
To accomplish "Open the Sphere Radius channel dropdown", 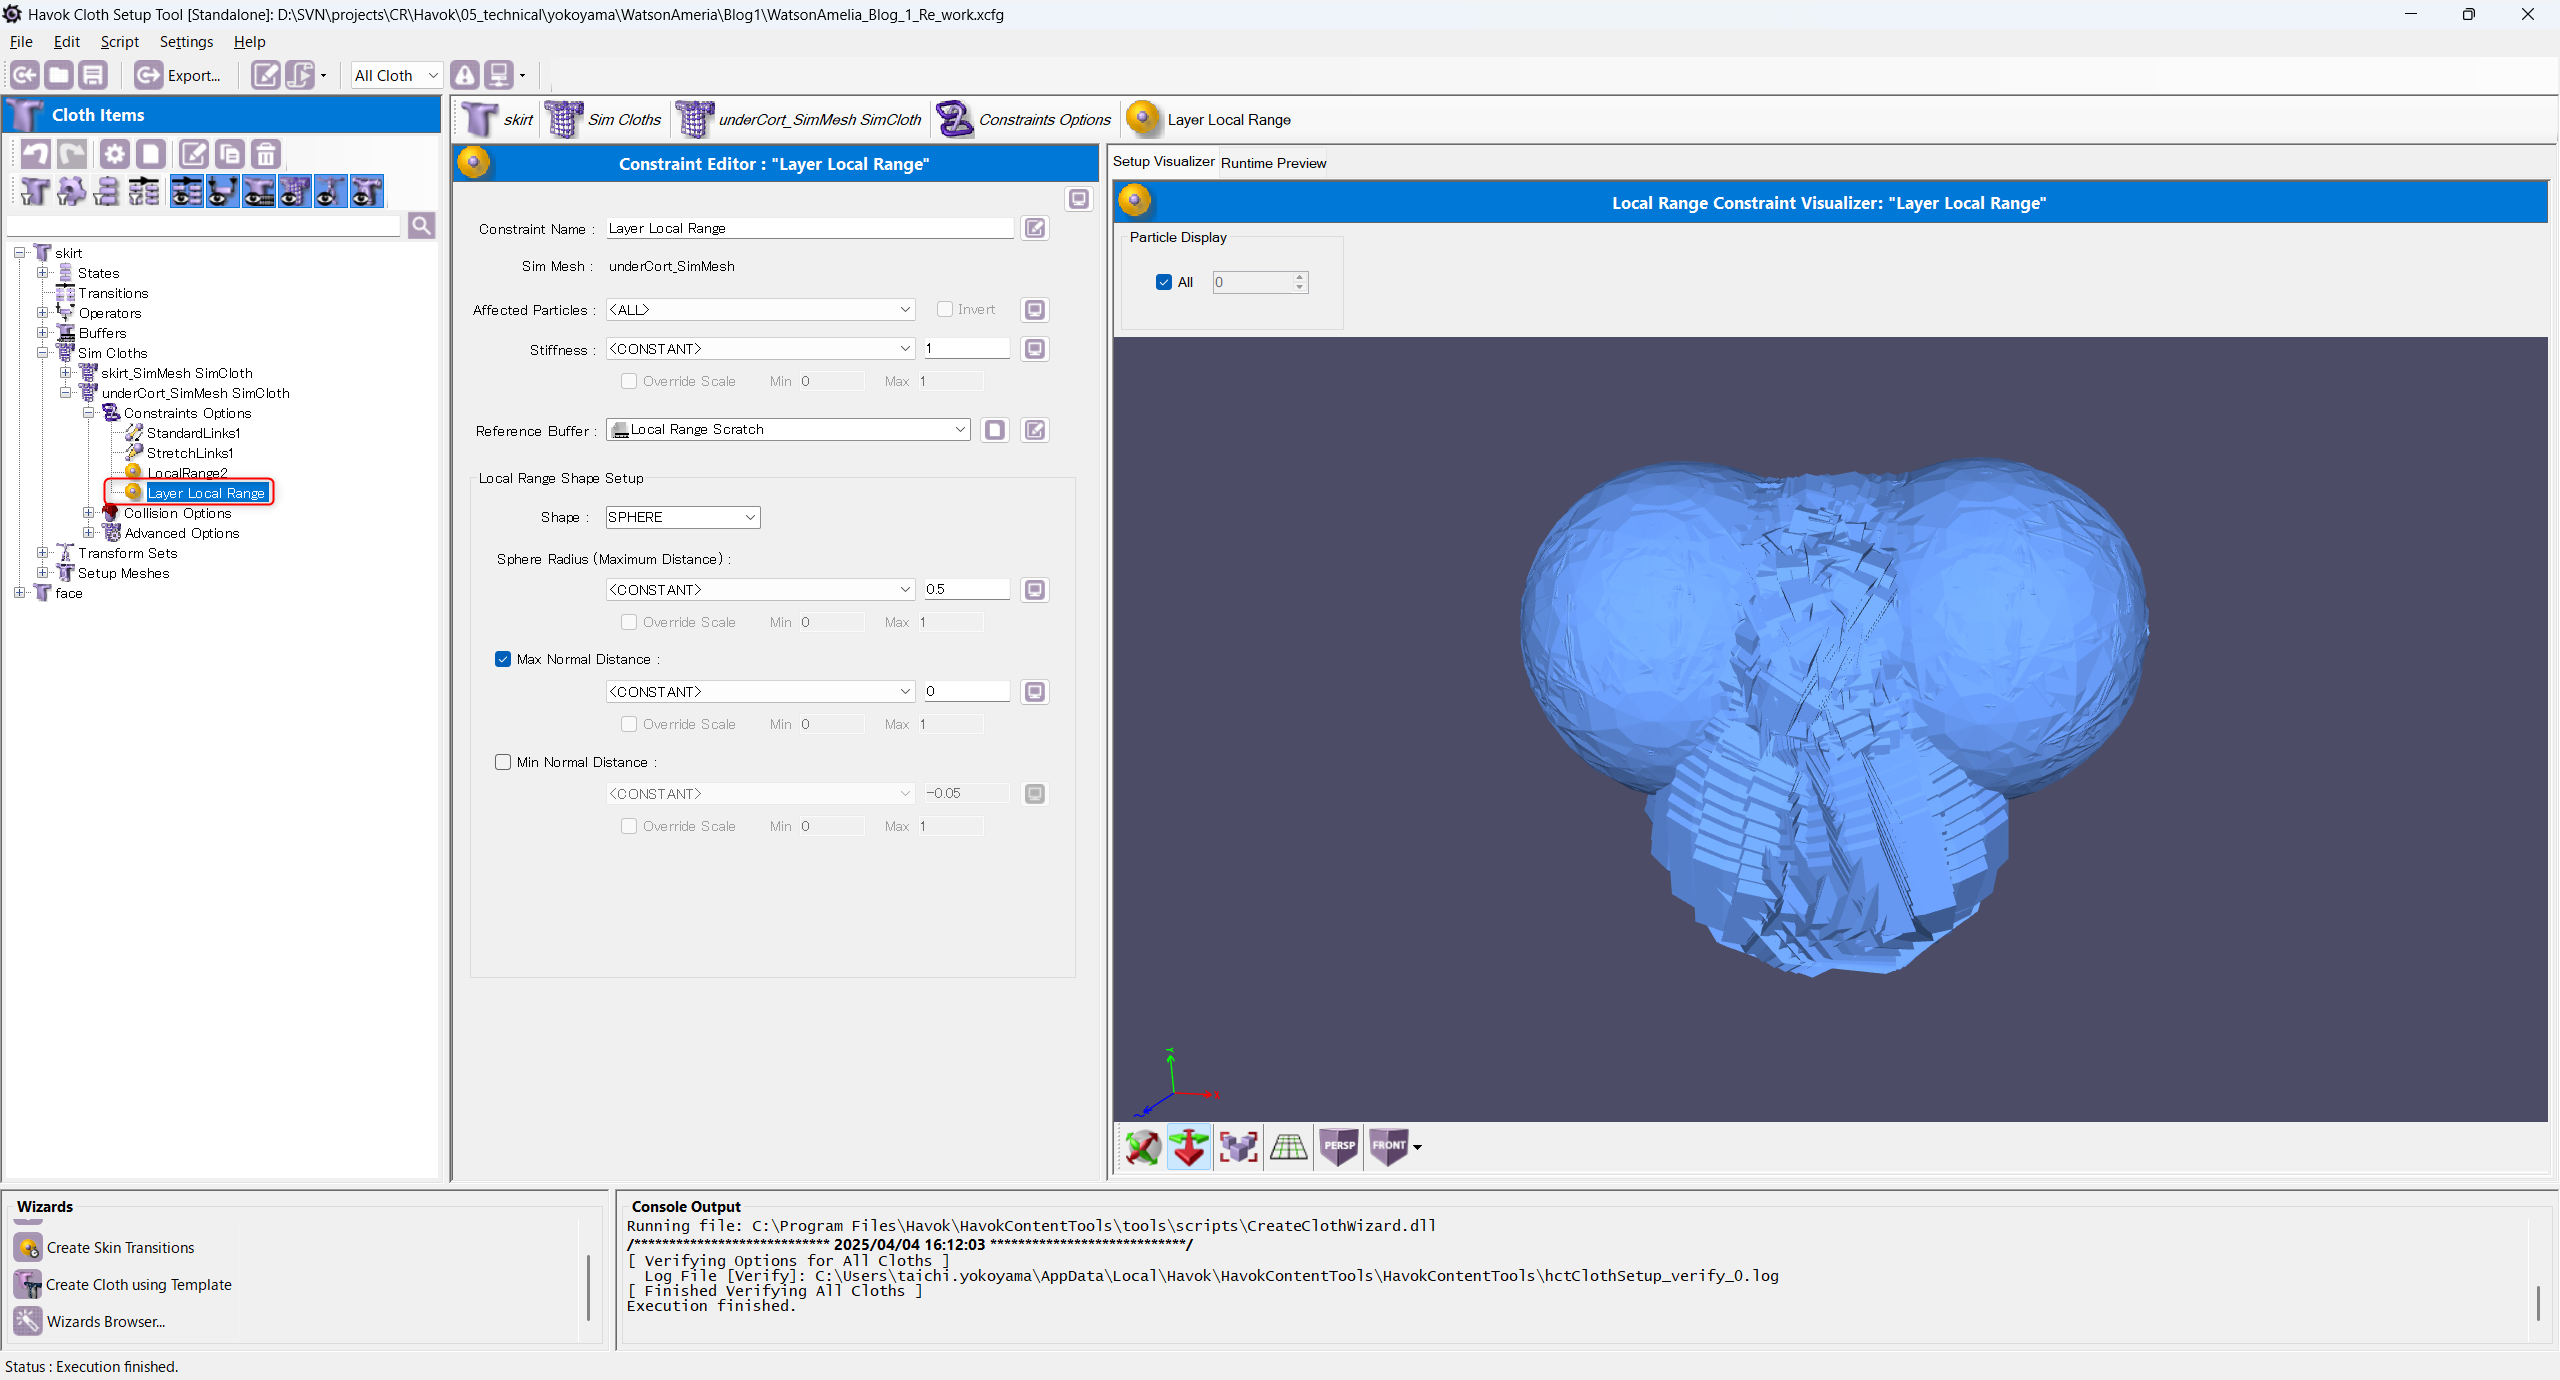I will tap(761, 590).
